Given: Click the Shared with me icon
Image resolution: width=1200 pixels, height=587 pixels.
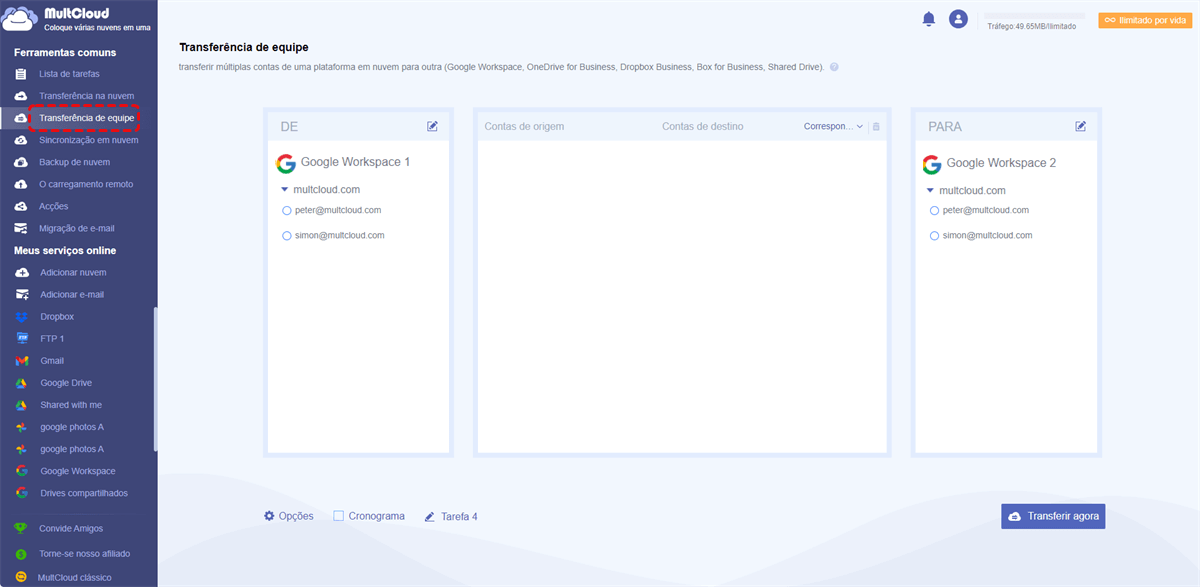Looking at the screenshot, I should (21, 405).
